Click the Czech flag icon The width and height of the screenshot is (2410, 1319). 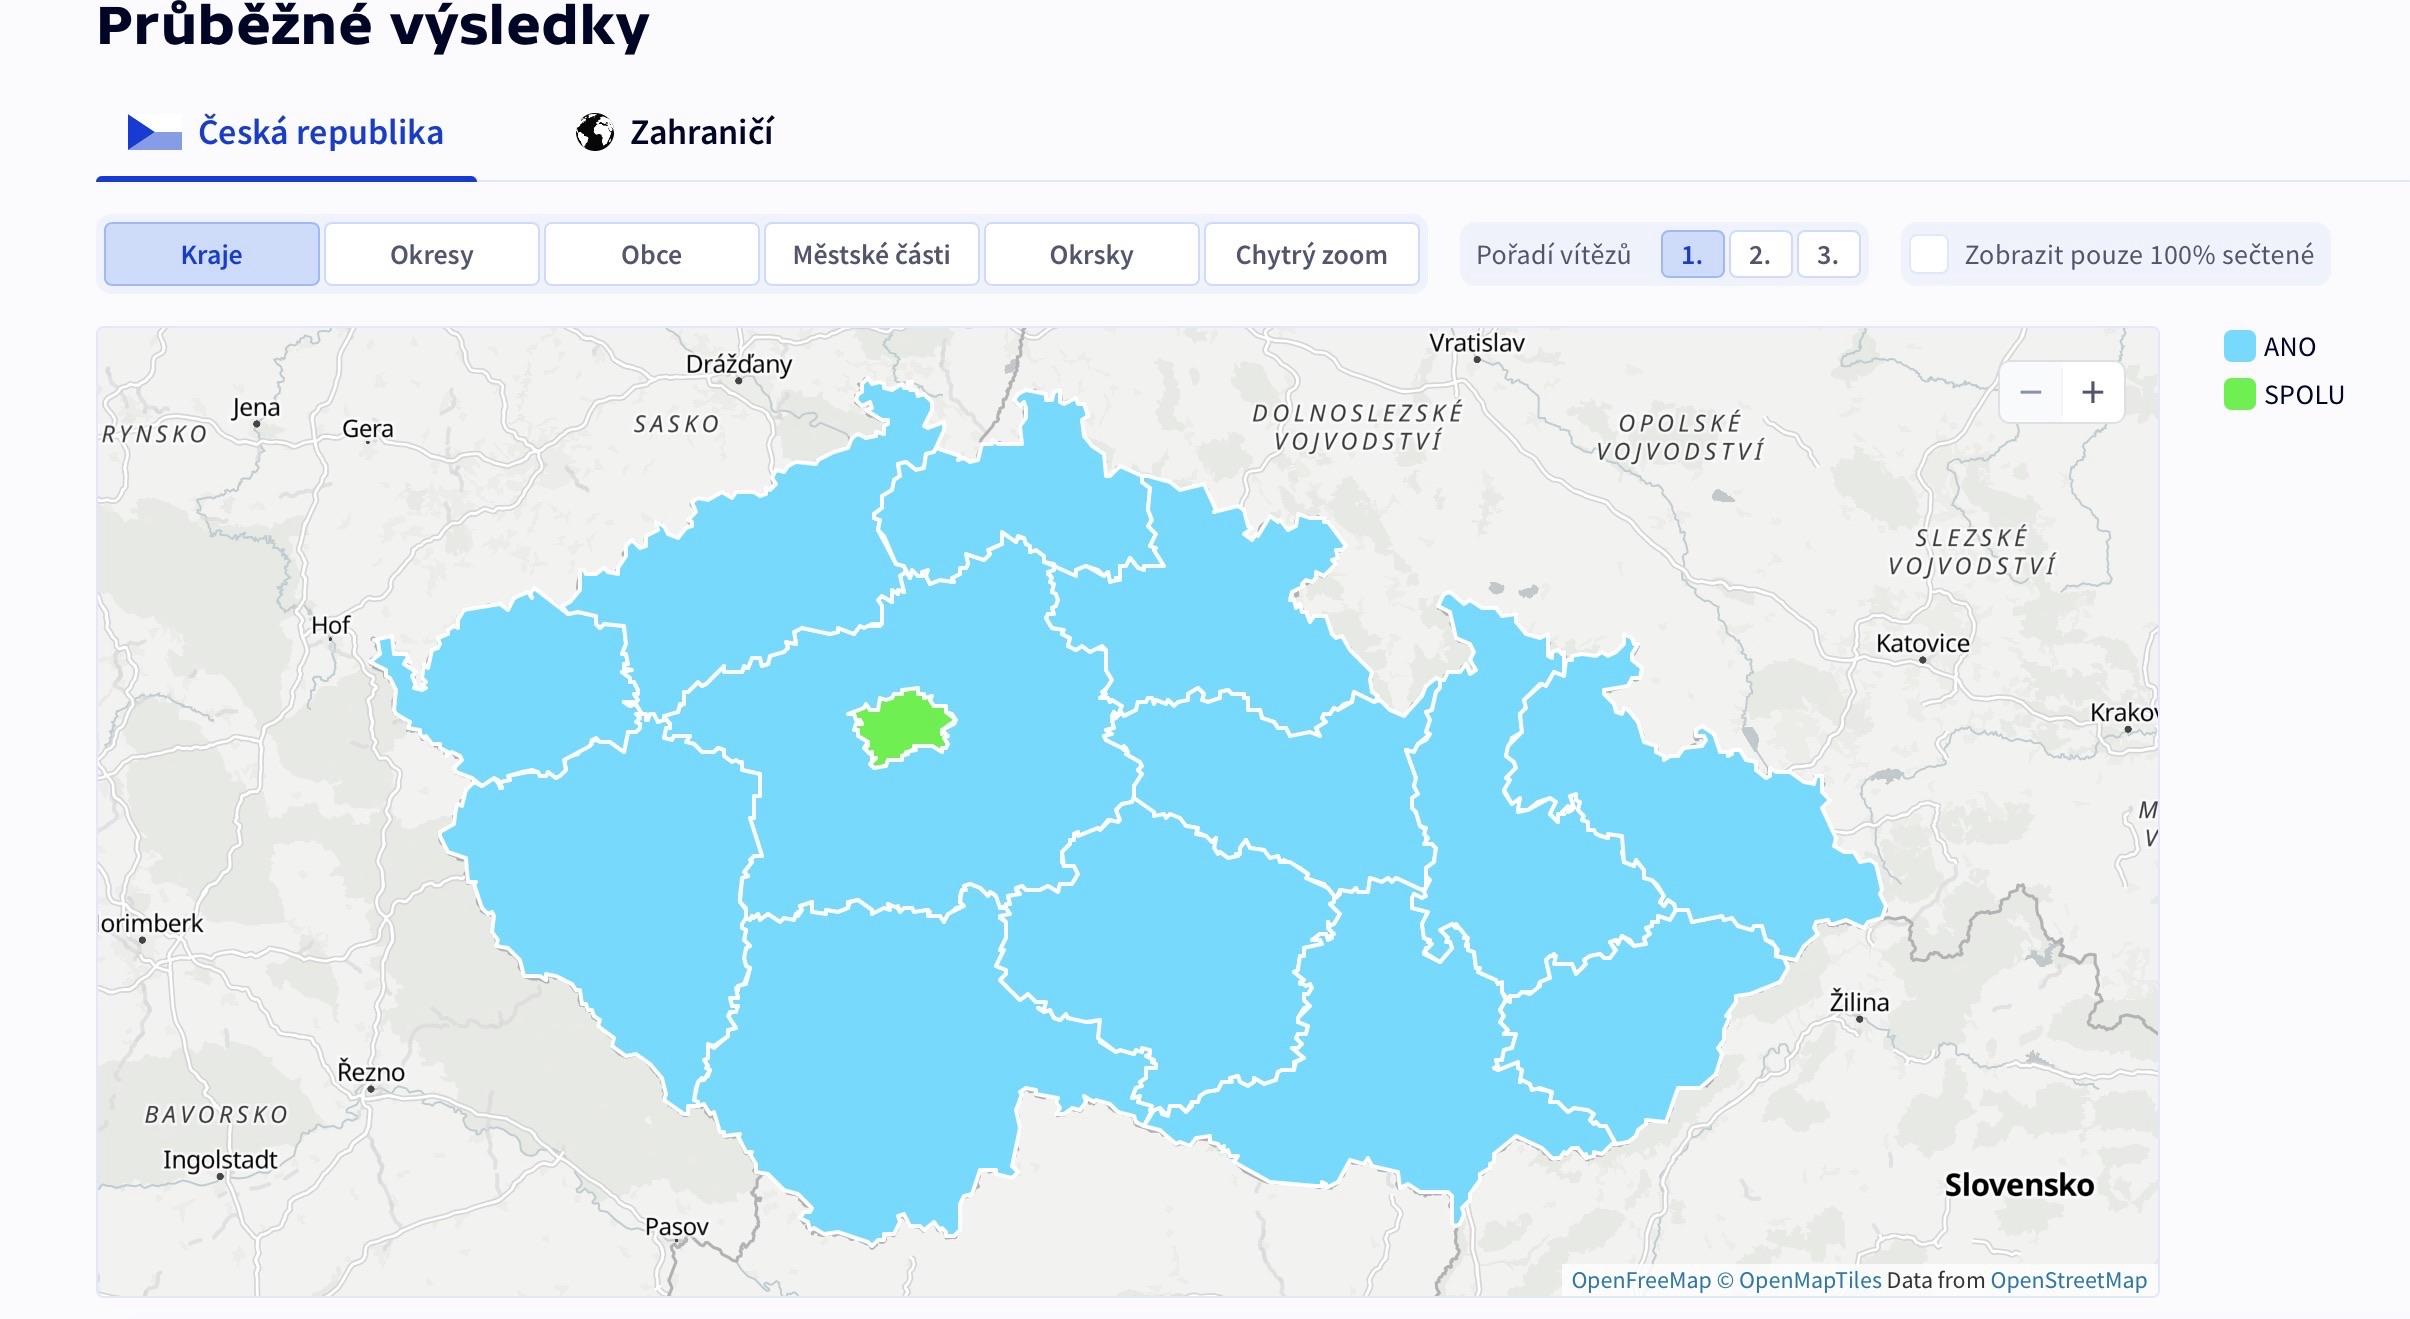coord(154,132)
